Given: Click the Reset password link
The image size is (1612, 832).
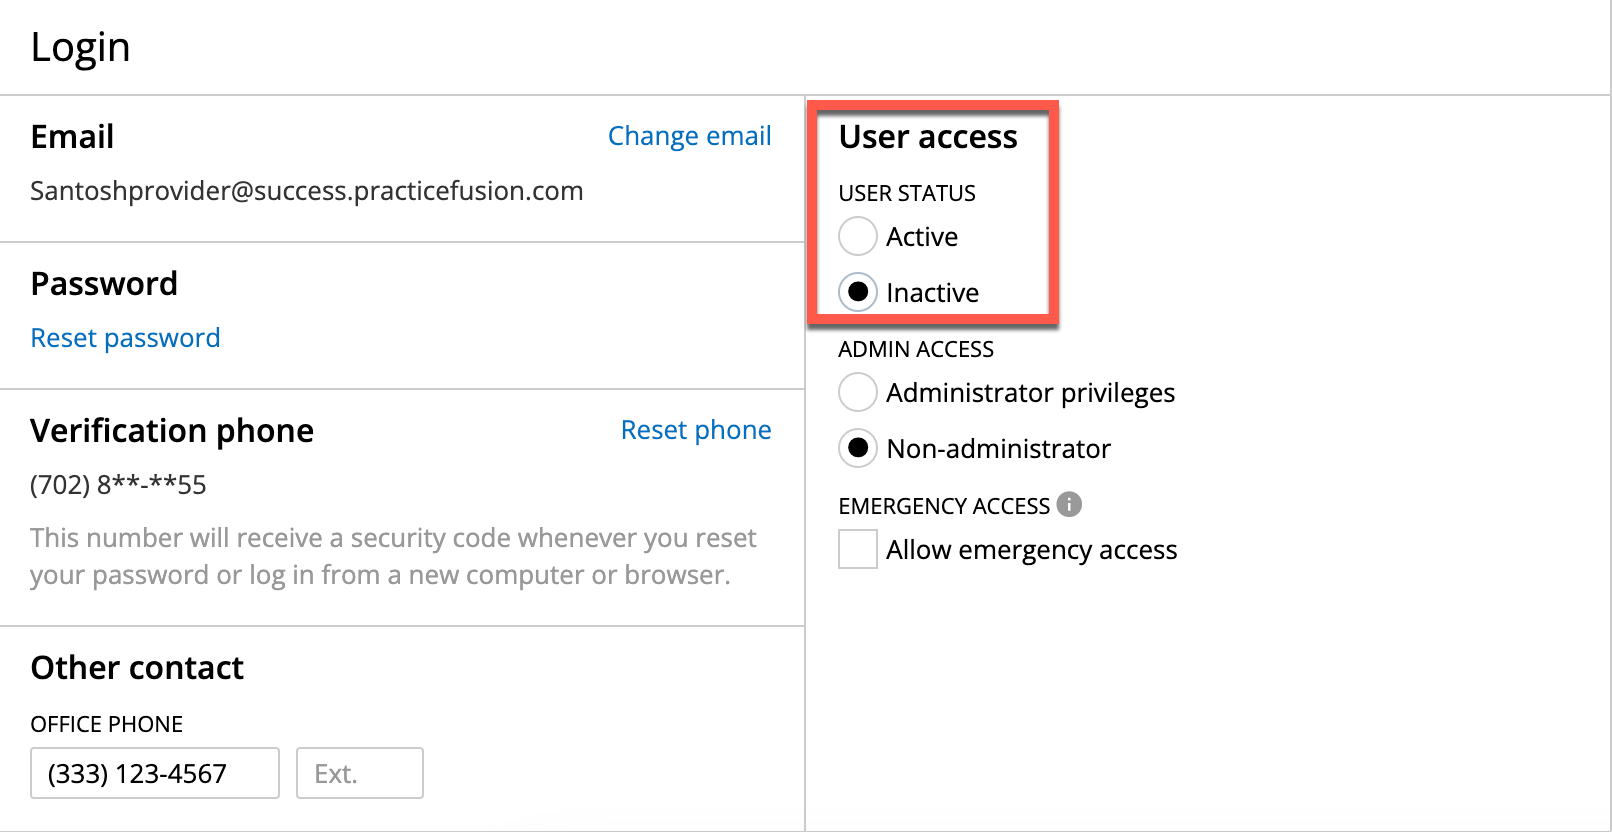Looking at the screenshot, I should [125, 337].
